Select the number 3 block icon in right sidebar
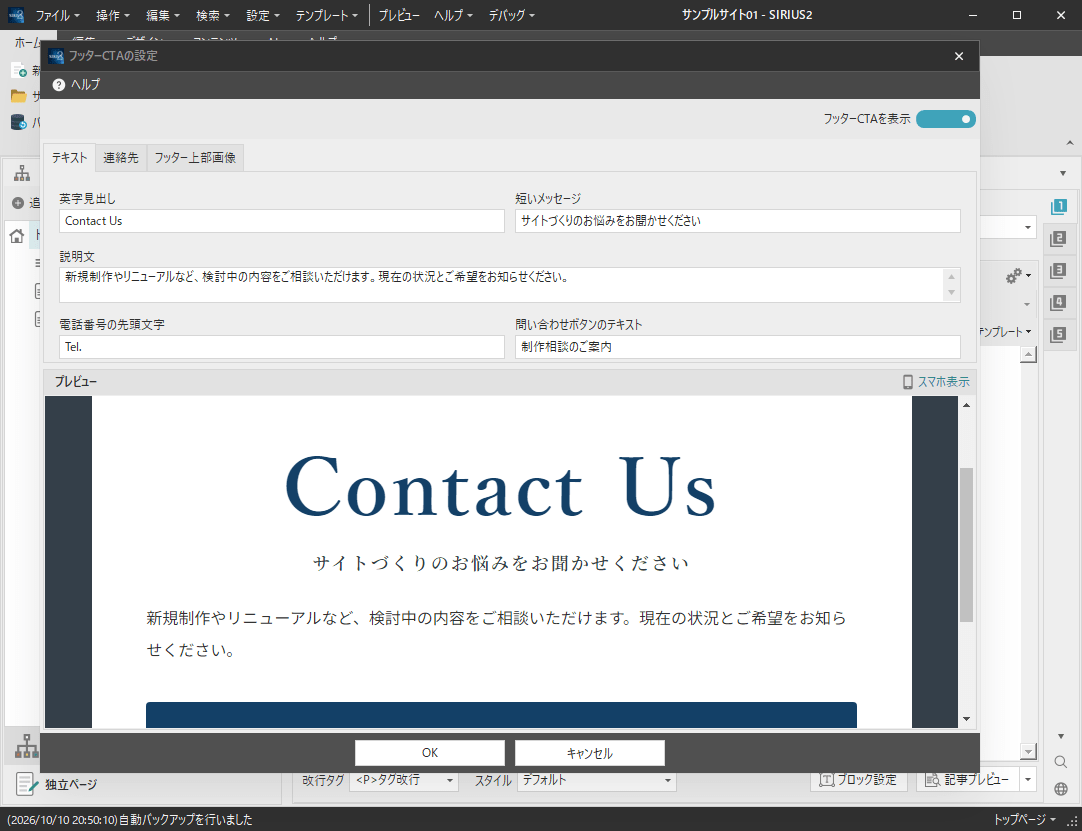Image resolution: width=1082 pixels, height=831 pixels. 1057,271
